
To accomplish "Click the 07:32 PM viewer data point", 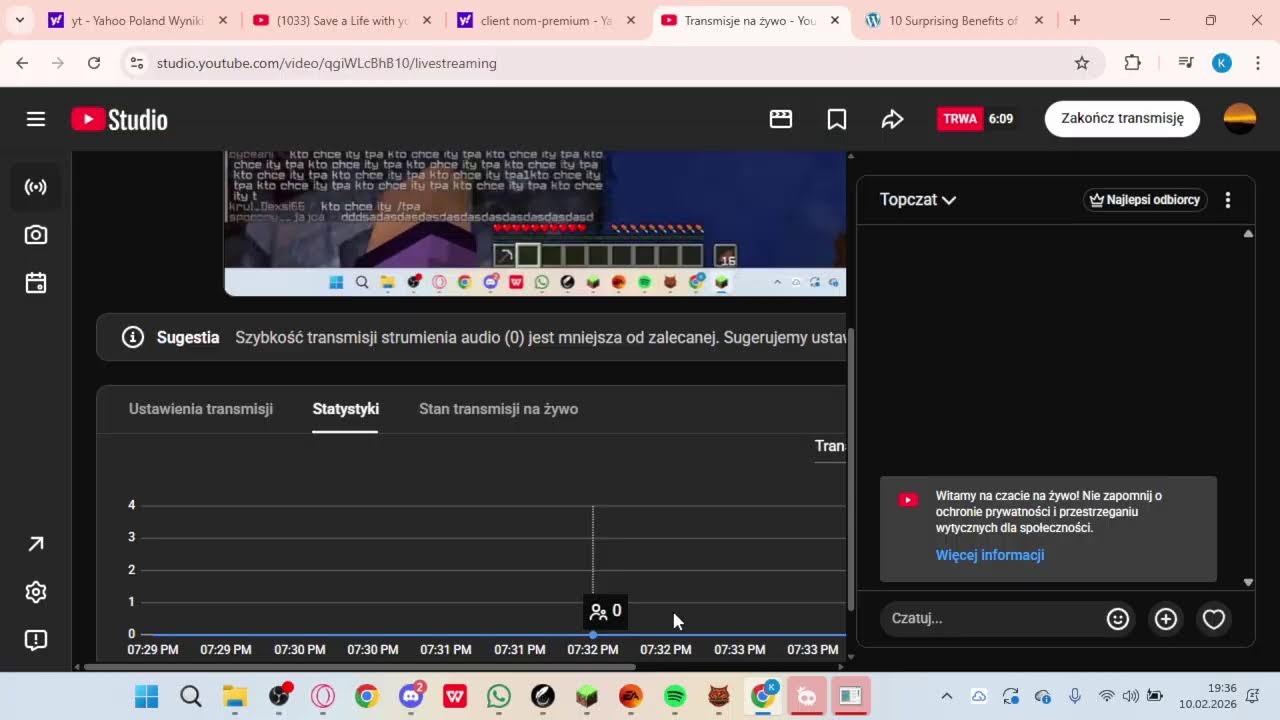I will coord(593,635).
